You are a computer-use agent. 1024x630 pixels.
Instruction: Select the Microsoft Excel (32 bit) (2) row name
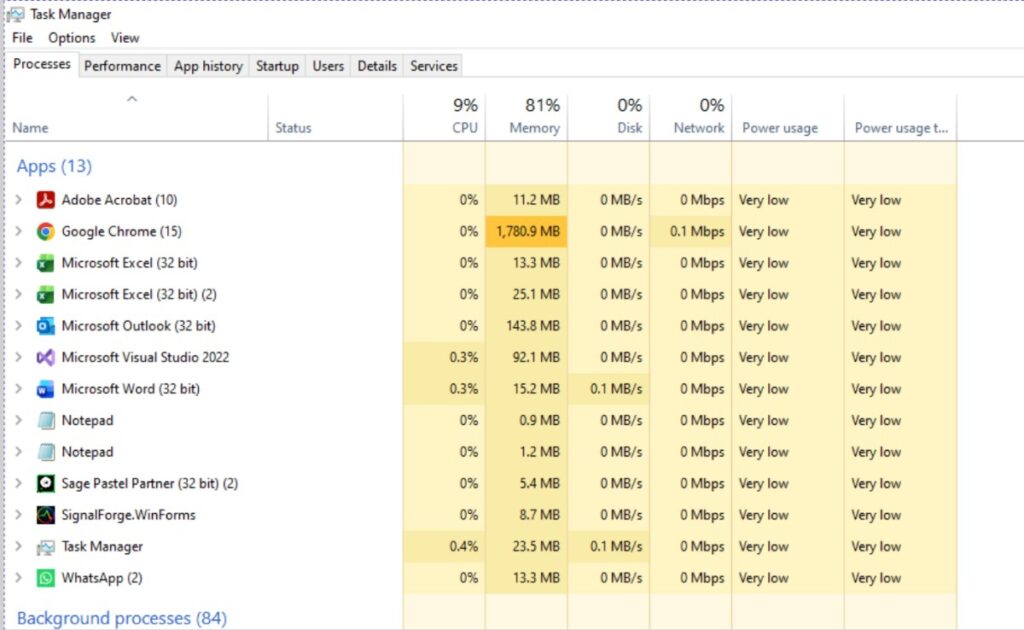click(139, 294)
